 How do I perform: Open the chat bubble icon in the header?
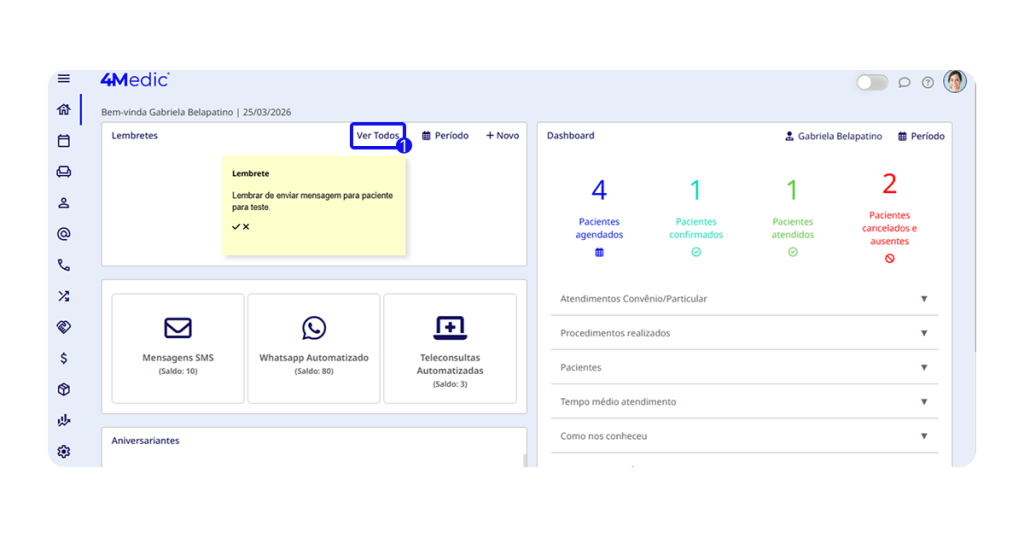click(x=904, y=83)
